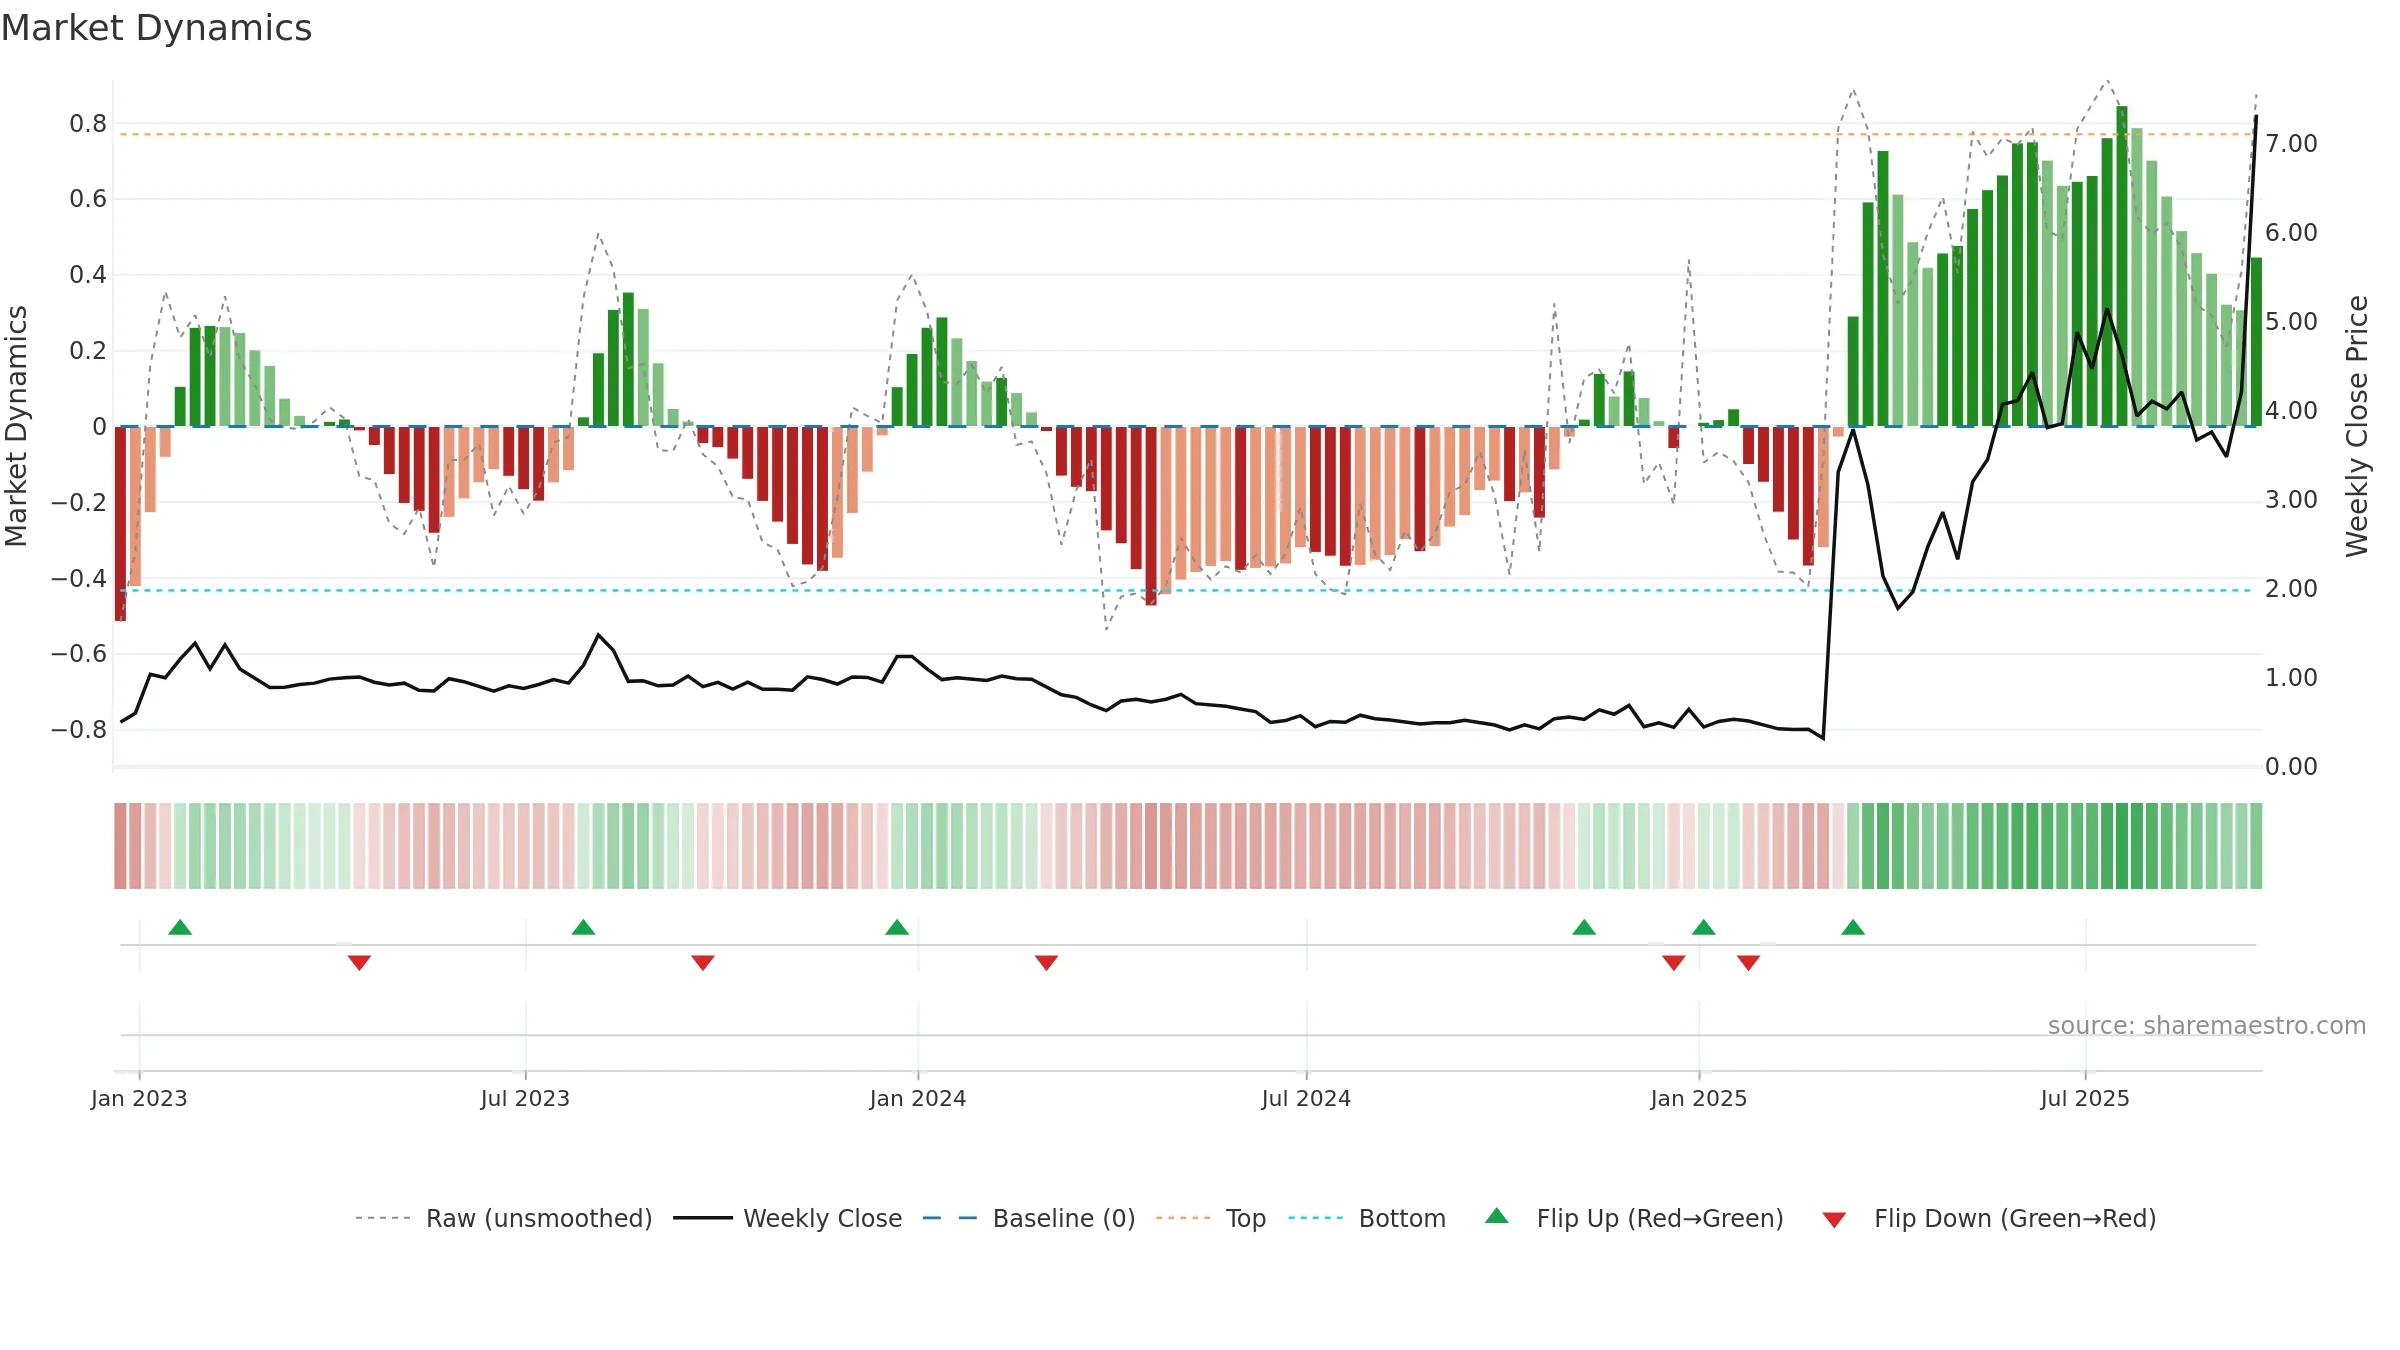Image resolution: width=2400 pixels, height=1350 pixels.
Task: Click the 0.8 left axis tick label
Action: pyautogui.click(x=88, y=124)
